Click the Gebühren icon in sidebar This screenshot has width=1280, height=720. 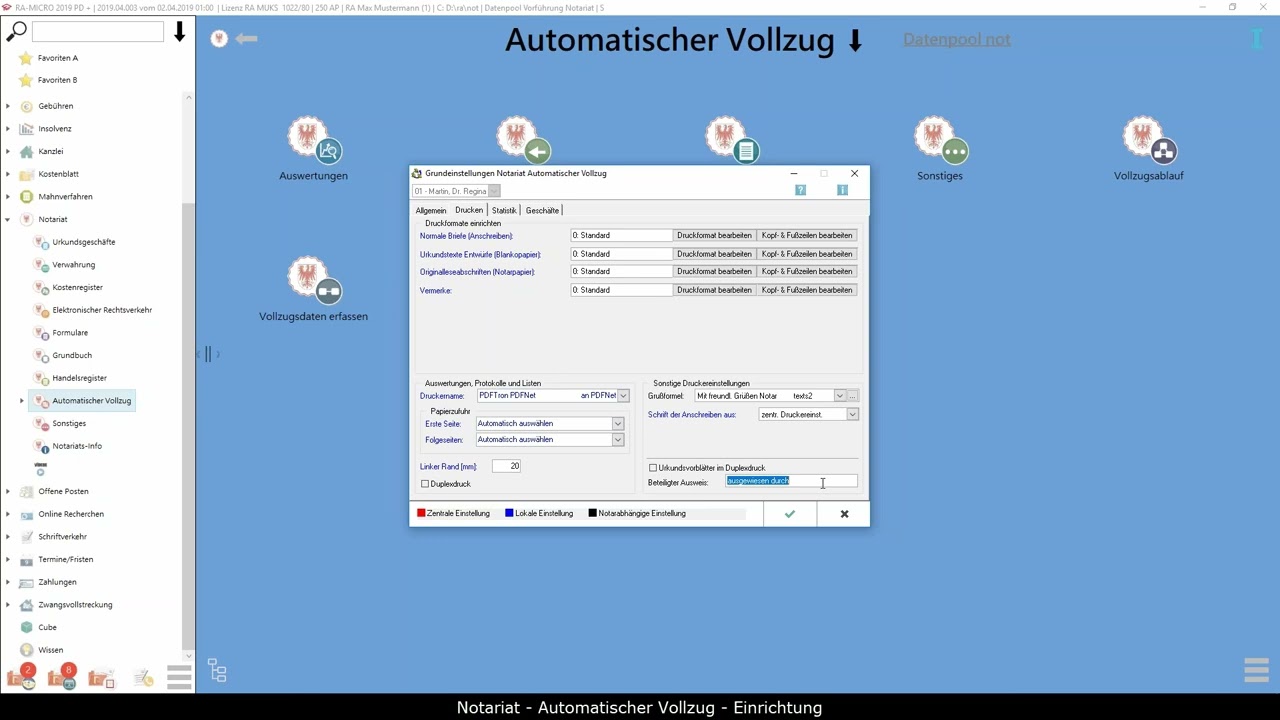click(27, 106)
